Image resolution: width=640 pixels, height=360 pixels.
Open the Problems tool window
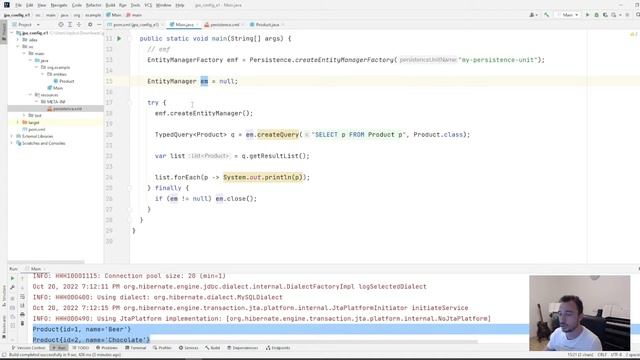(x=107, y=348)
